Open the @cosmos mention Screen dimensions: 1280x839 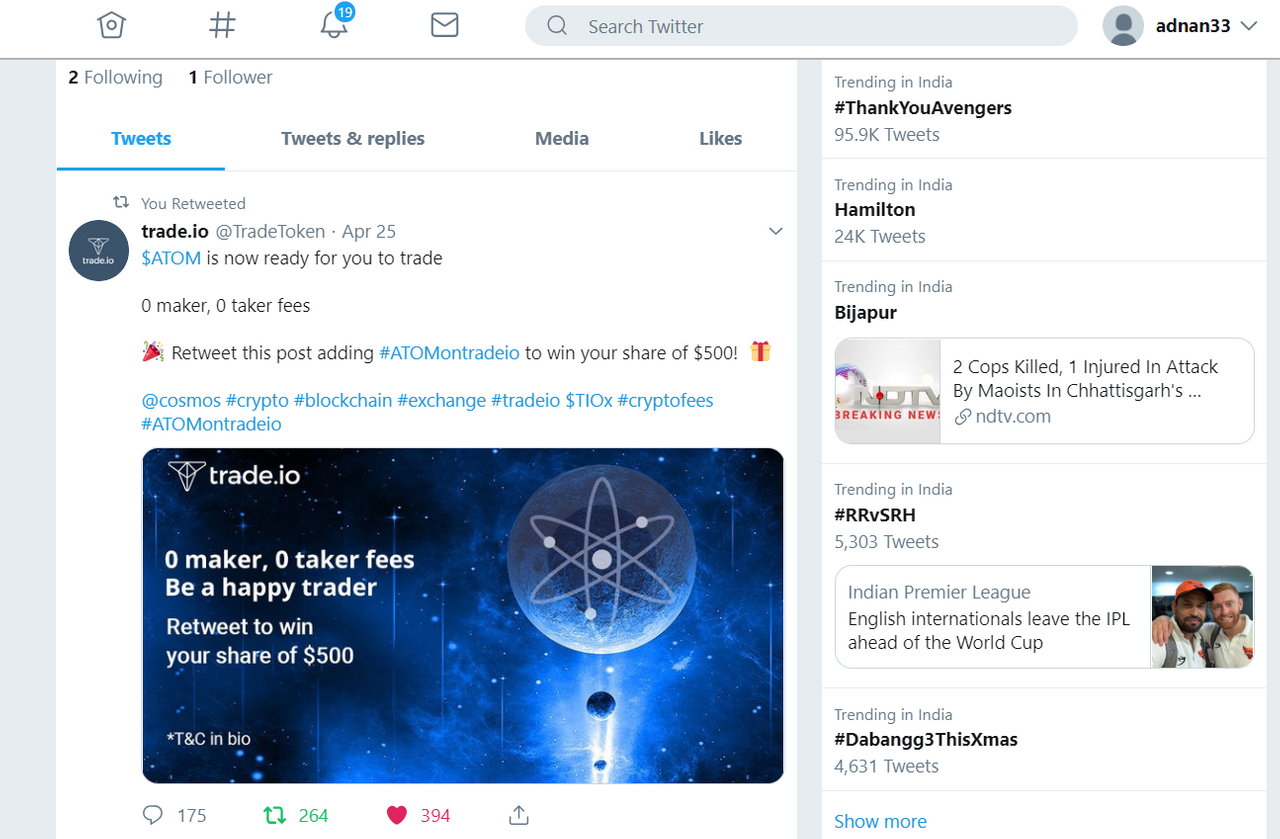pos(181,400)
